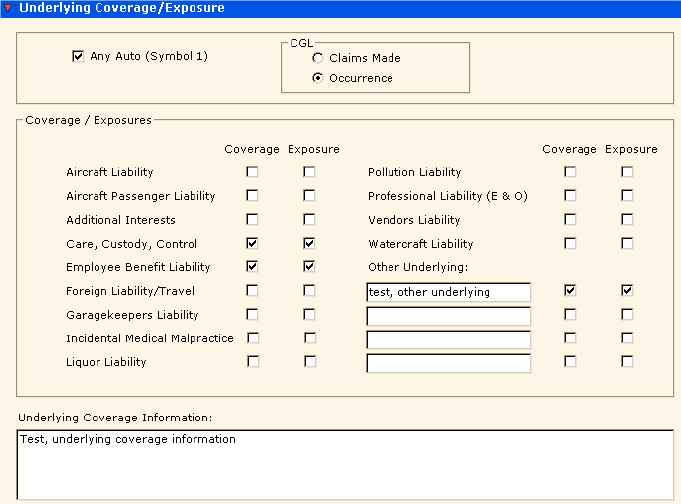Click the Underlying Coverage Information text area

(x=345, y=464)
